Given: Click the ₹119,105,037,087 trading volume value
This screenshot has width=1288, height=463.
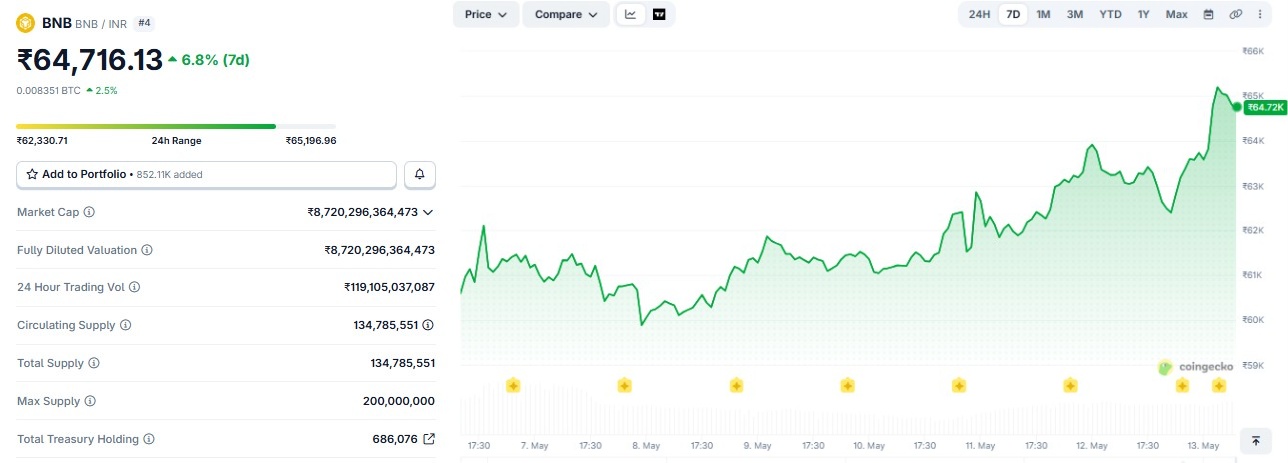Looking at the screenshot, I should point(390,287).
